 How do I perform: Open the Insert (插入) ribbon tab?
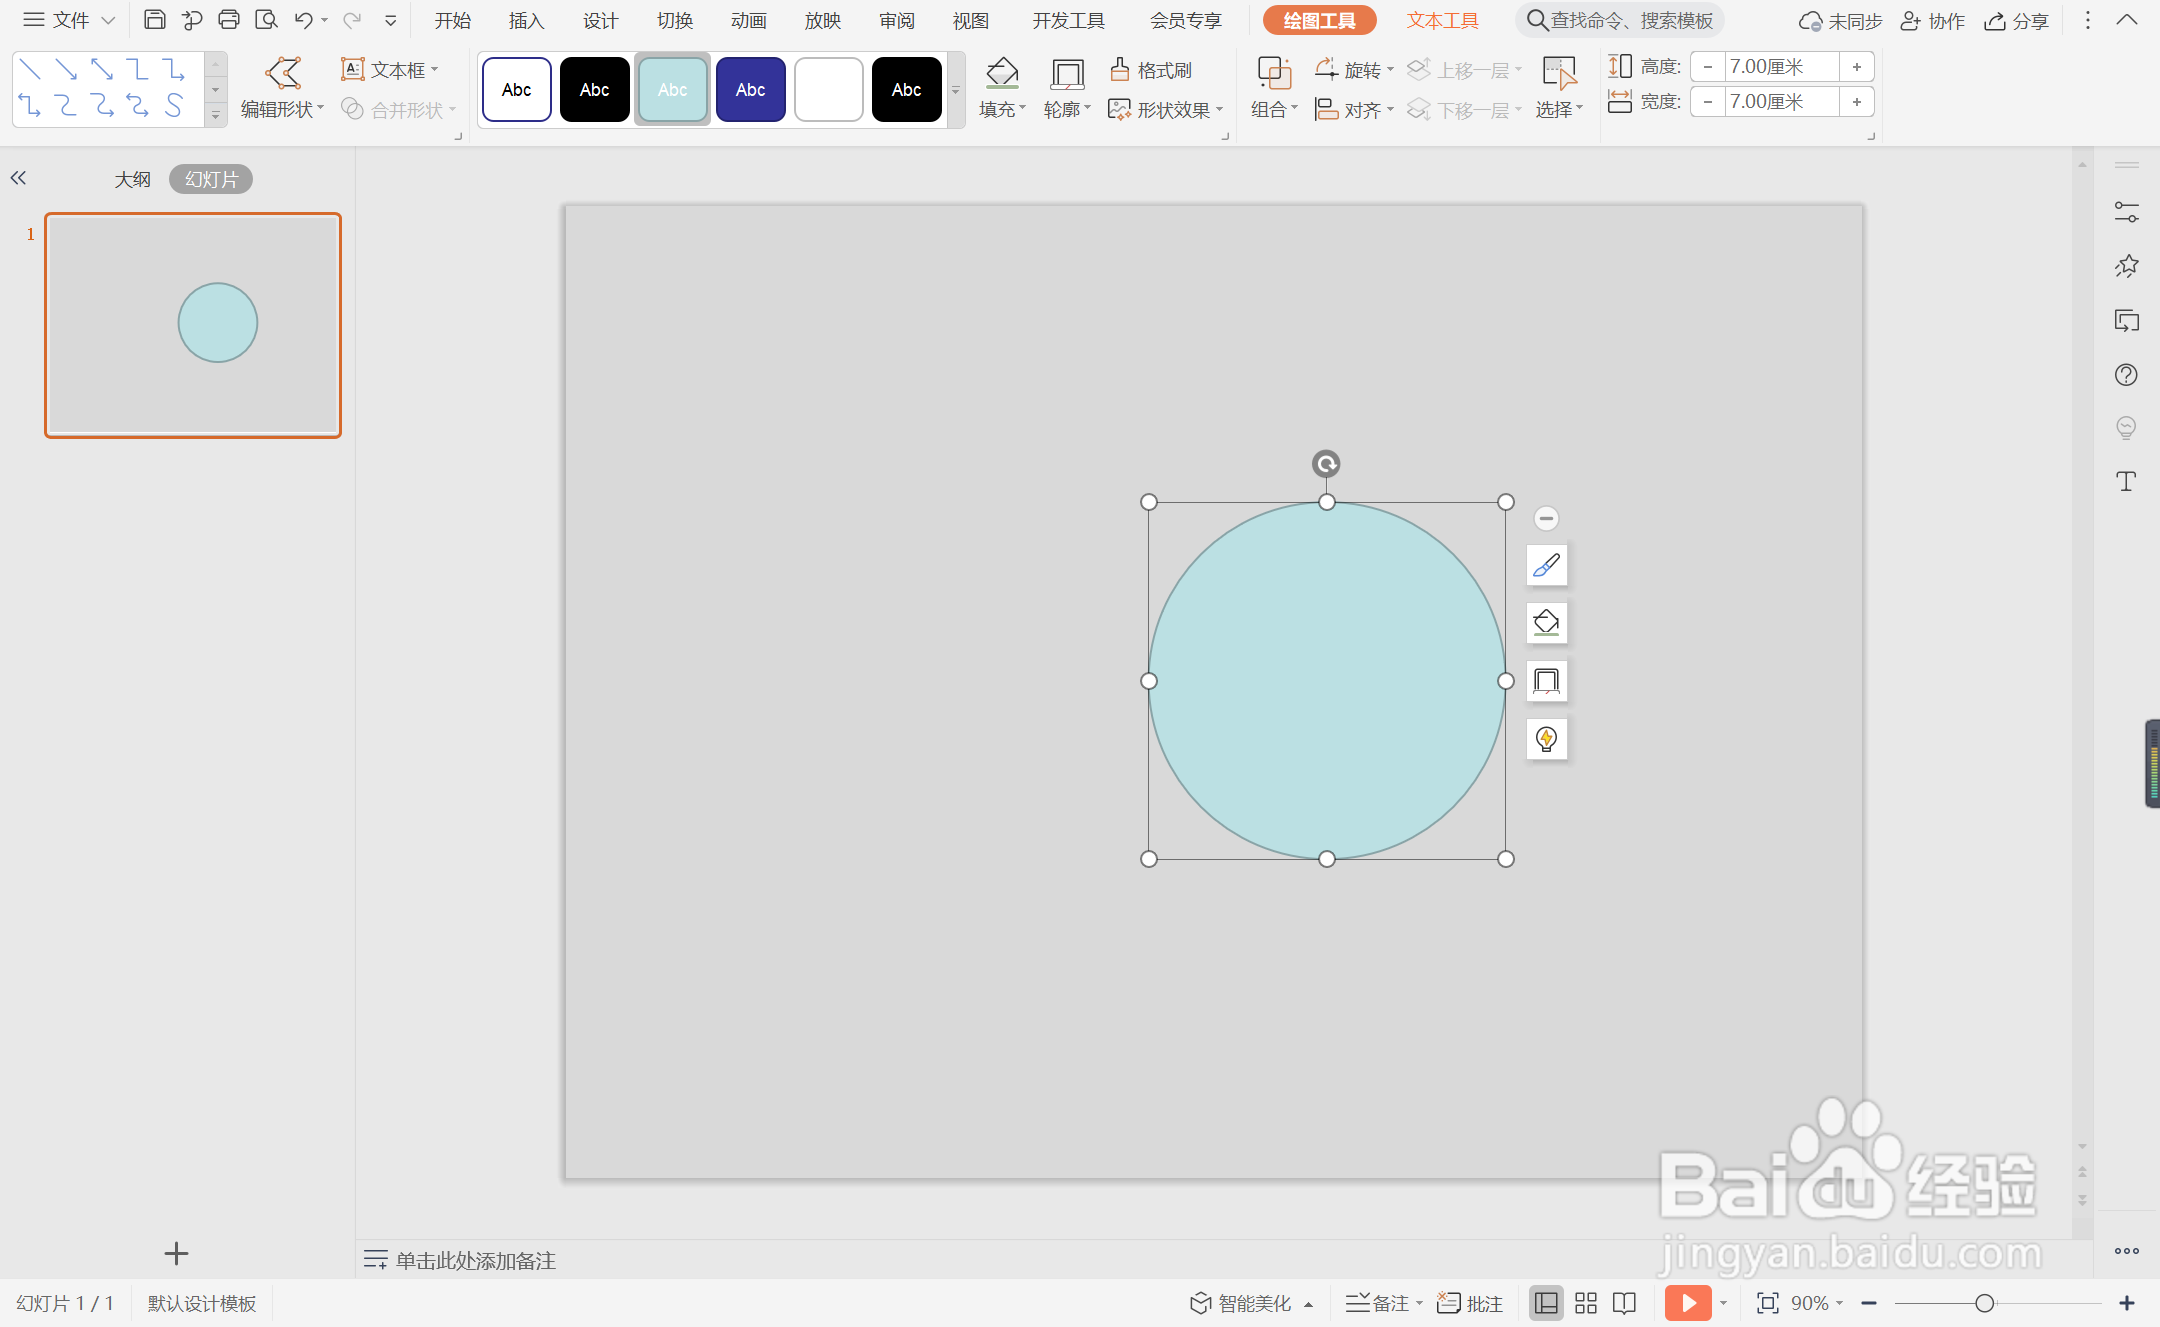click(526, 21)
